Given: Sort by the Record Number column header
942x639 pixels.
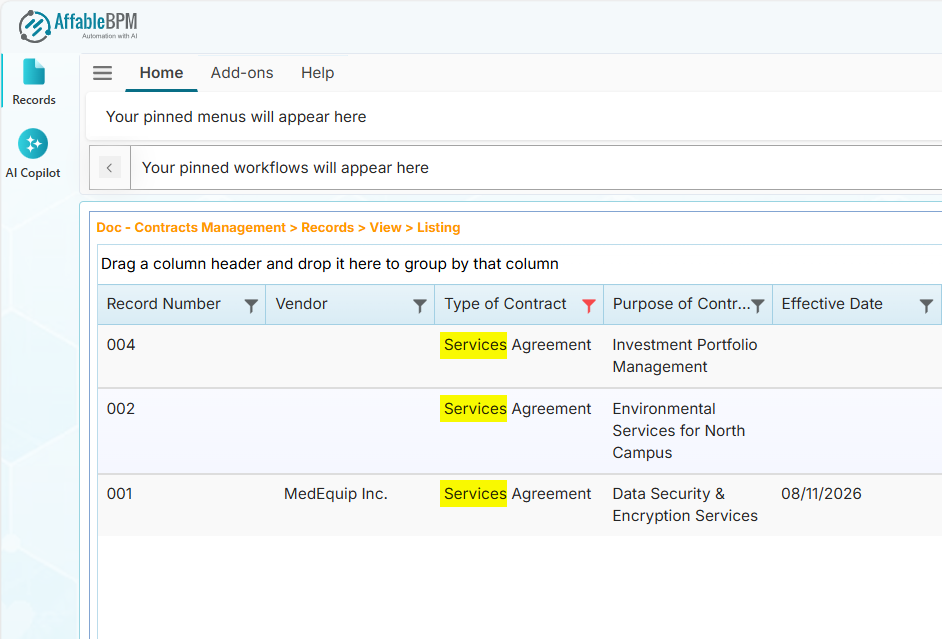Looking at the screenshot, I should 164,304.
